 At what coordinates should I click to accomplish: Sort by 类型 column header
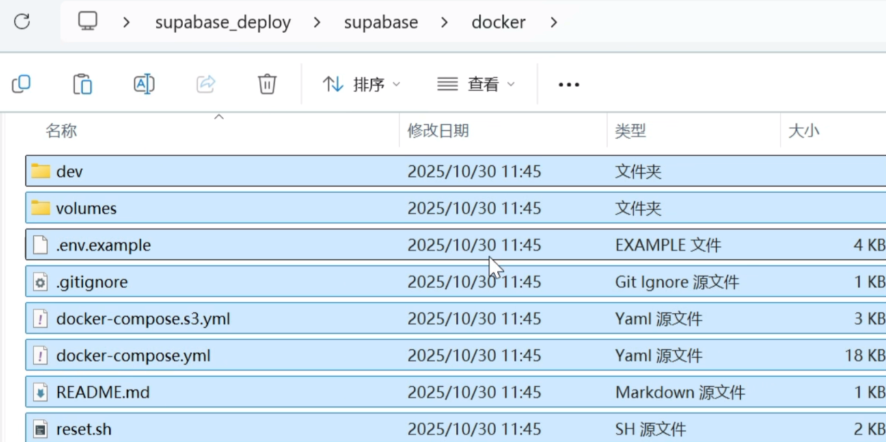point(631,131)
